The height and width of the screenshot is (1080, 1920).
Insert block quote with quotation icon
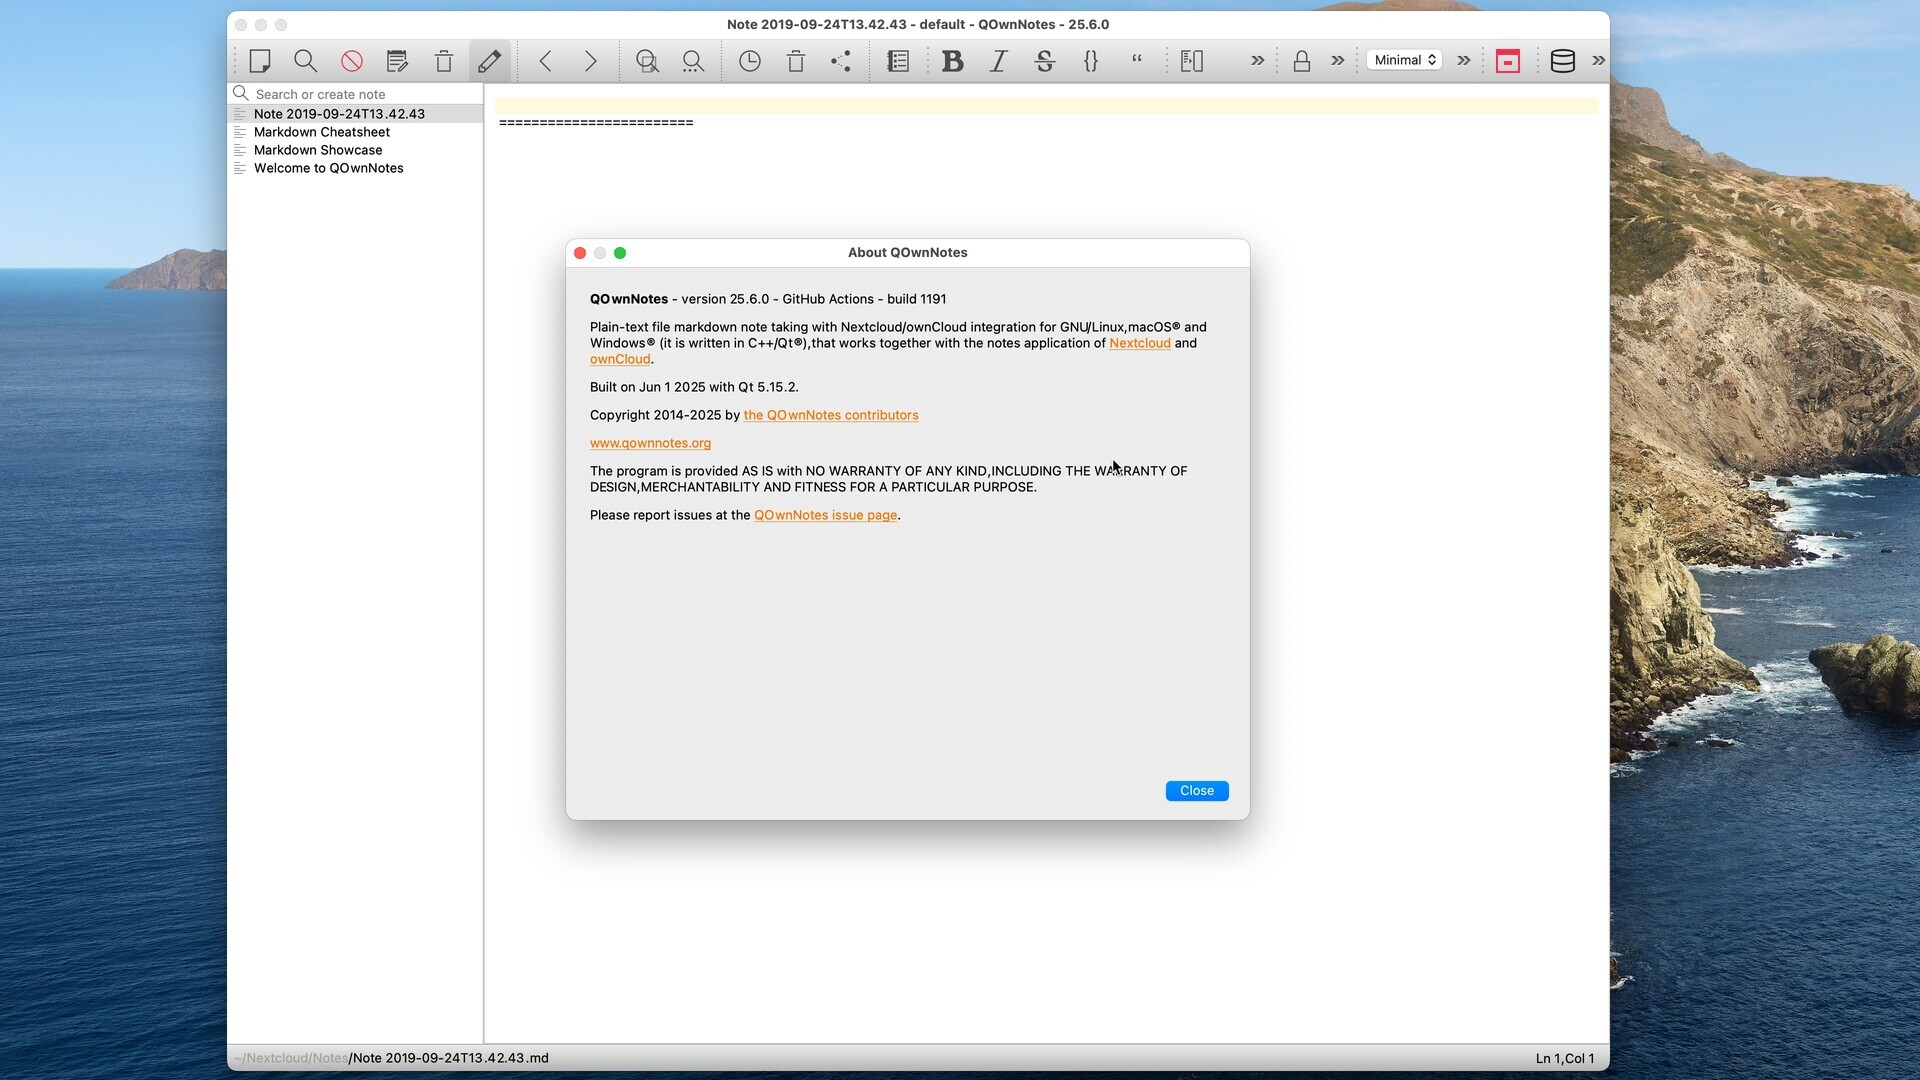point(1137,61)
